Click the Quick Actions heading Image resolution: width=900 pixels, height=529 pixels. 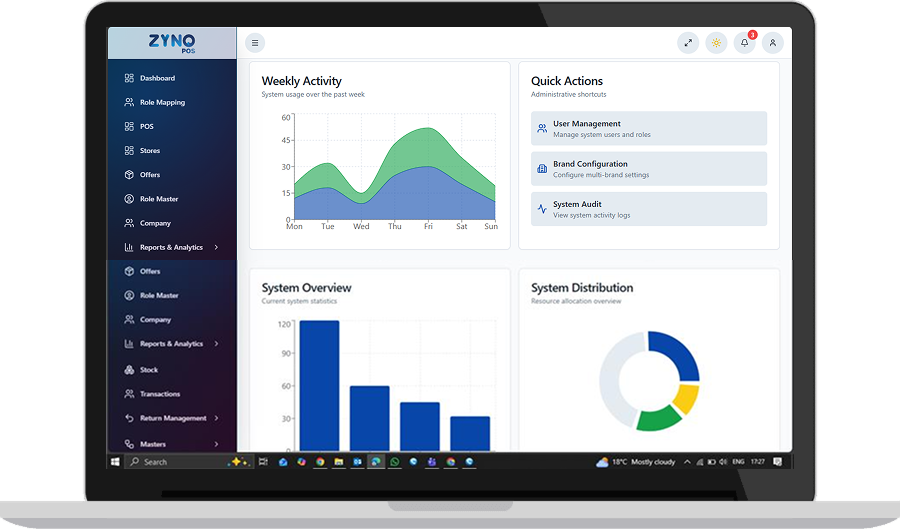(x=567, y=81)
